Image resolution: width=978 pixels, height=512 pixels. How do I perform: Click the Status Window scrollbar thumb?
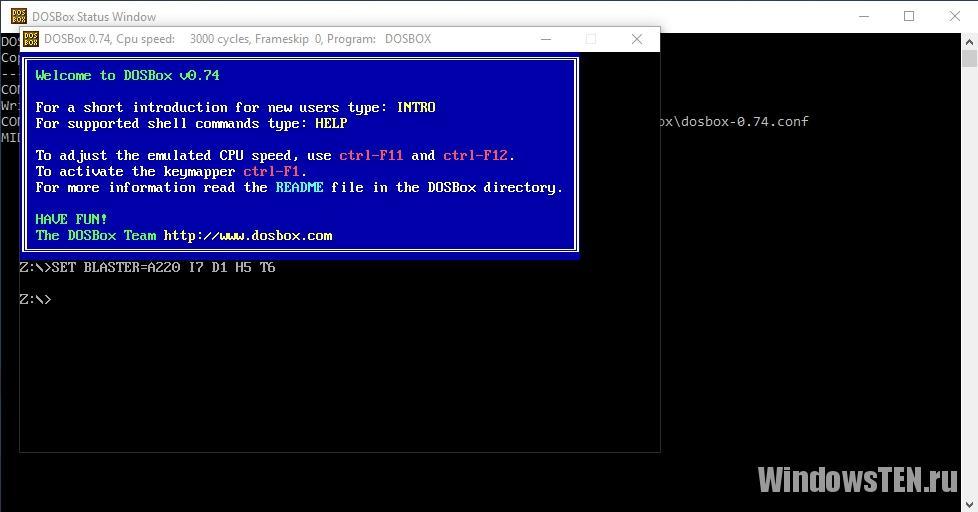(969, 59)
